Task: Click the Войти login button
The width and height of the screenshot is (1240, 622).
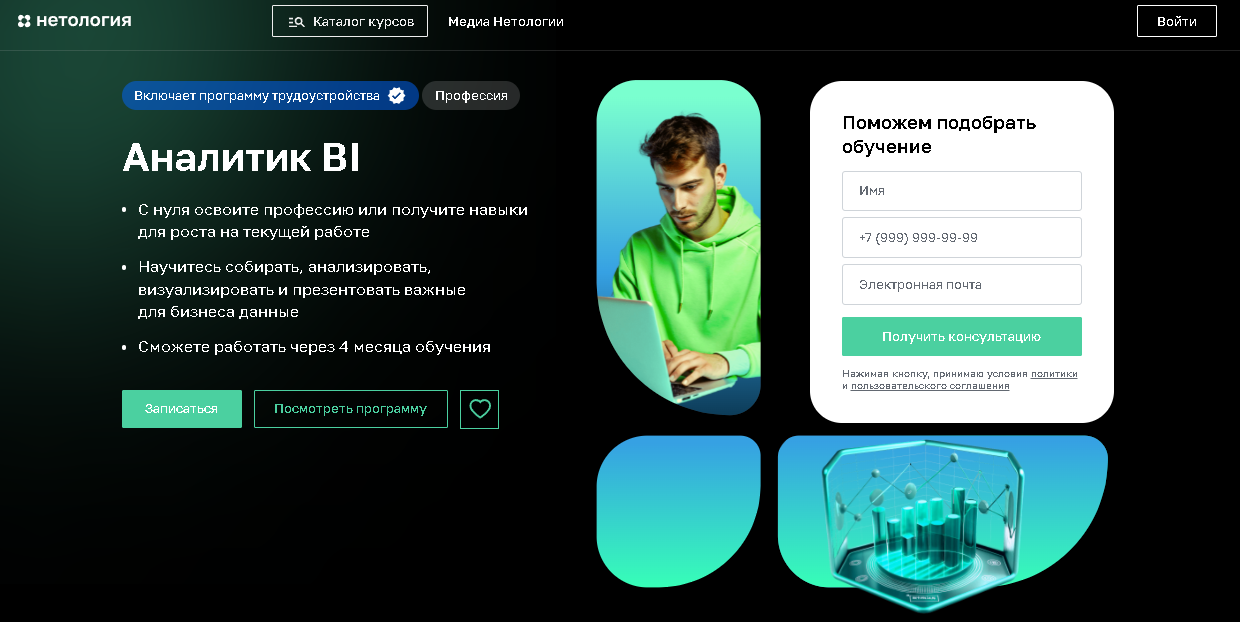Action: (1177, 21)
